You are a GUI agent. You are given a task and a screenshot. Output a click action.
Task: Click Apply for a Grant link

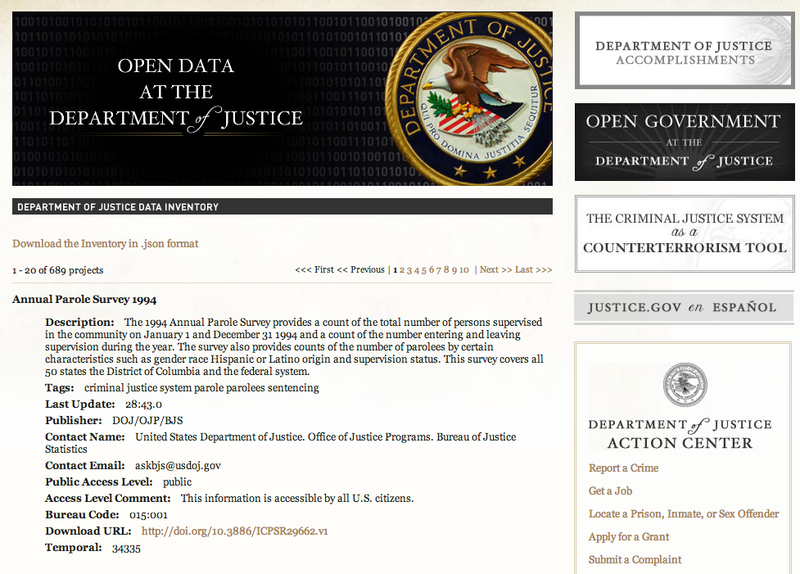tap(629, 537)
